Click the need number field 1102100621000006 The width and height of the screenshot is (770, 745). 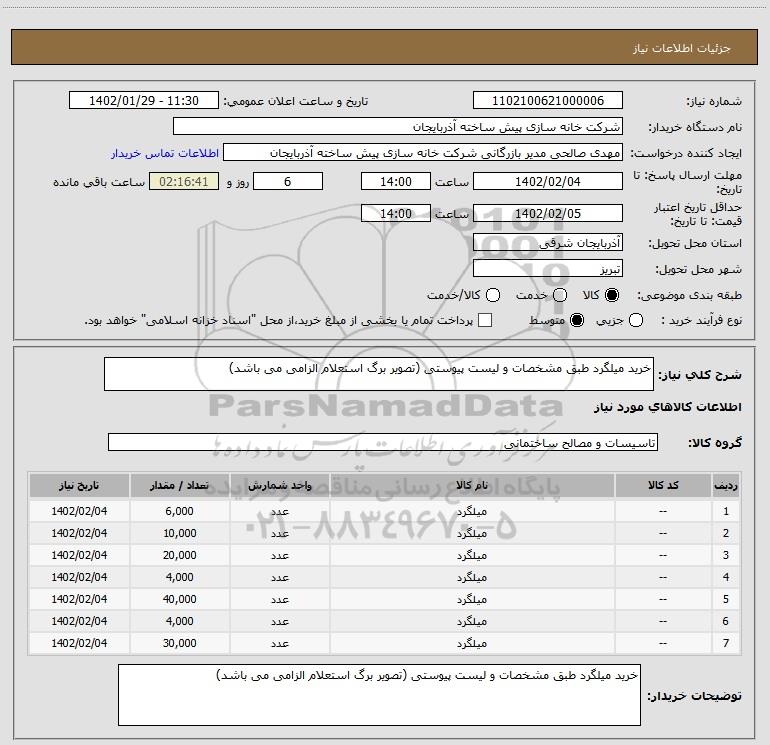[x=548, y=101]
